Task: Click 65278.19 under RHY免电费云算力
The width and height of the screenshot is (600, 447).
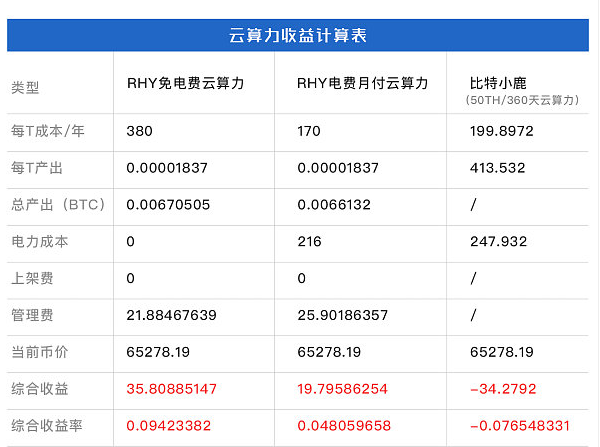Action: pyautogui.click(x=158, y=352)
